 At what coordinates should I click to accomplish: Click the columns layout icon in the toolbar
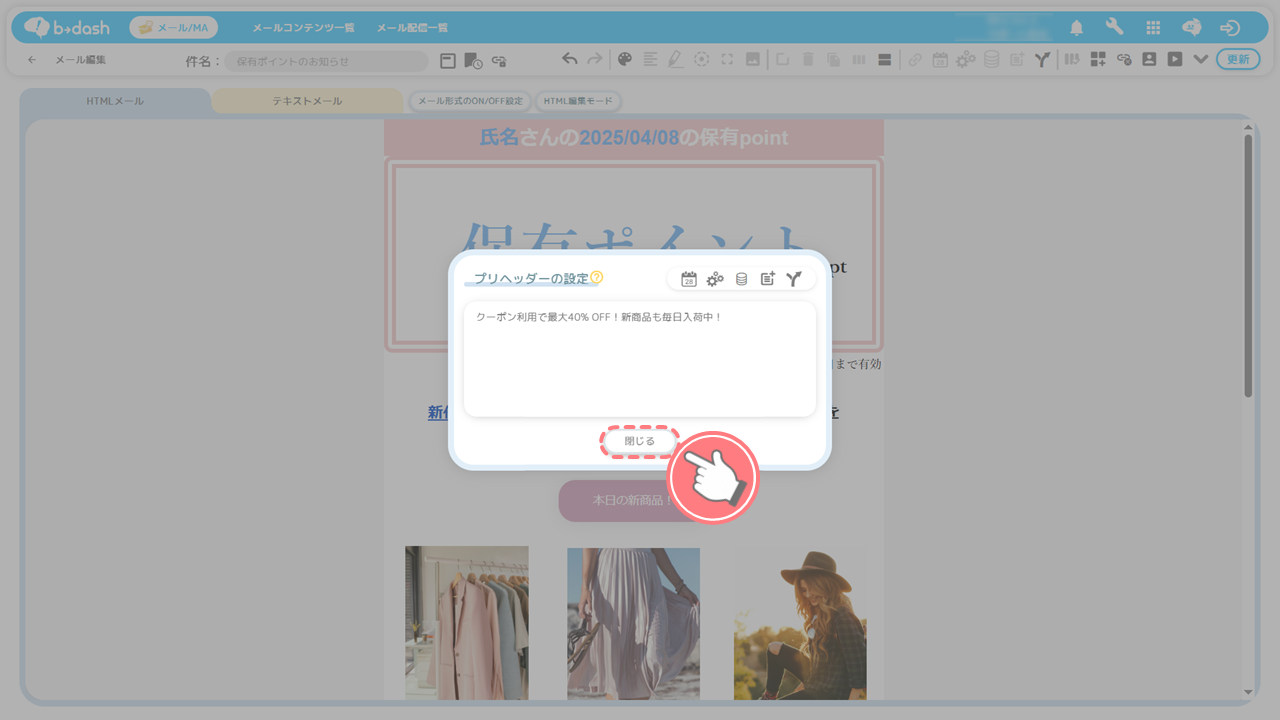pyautogui.click(x=859, y=60)
